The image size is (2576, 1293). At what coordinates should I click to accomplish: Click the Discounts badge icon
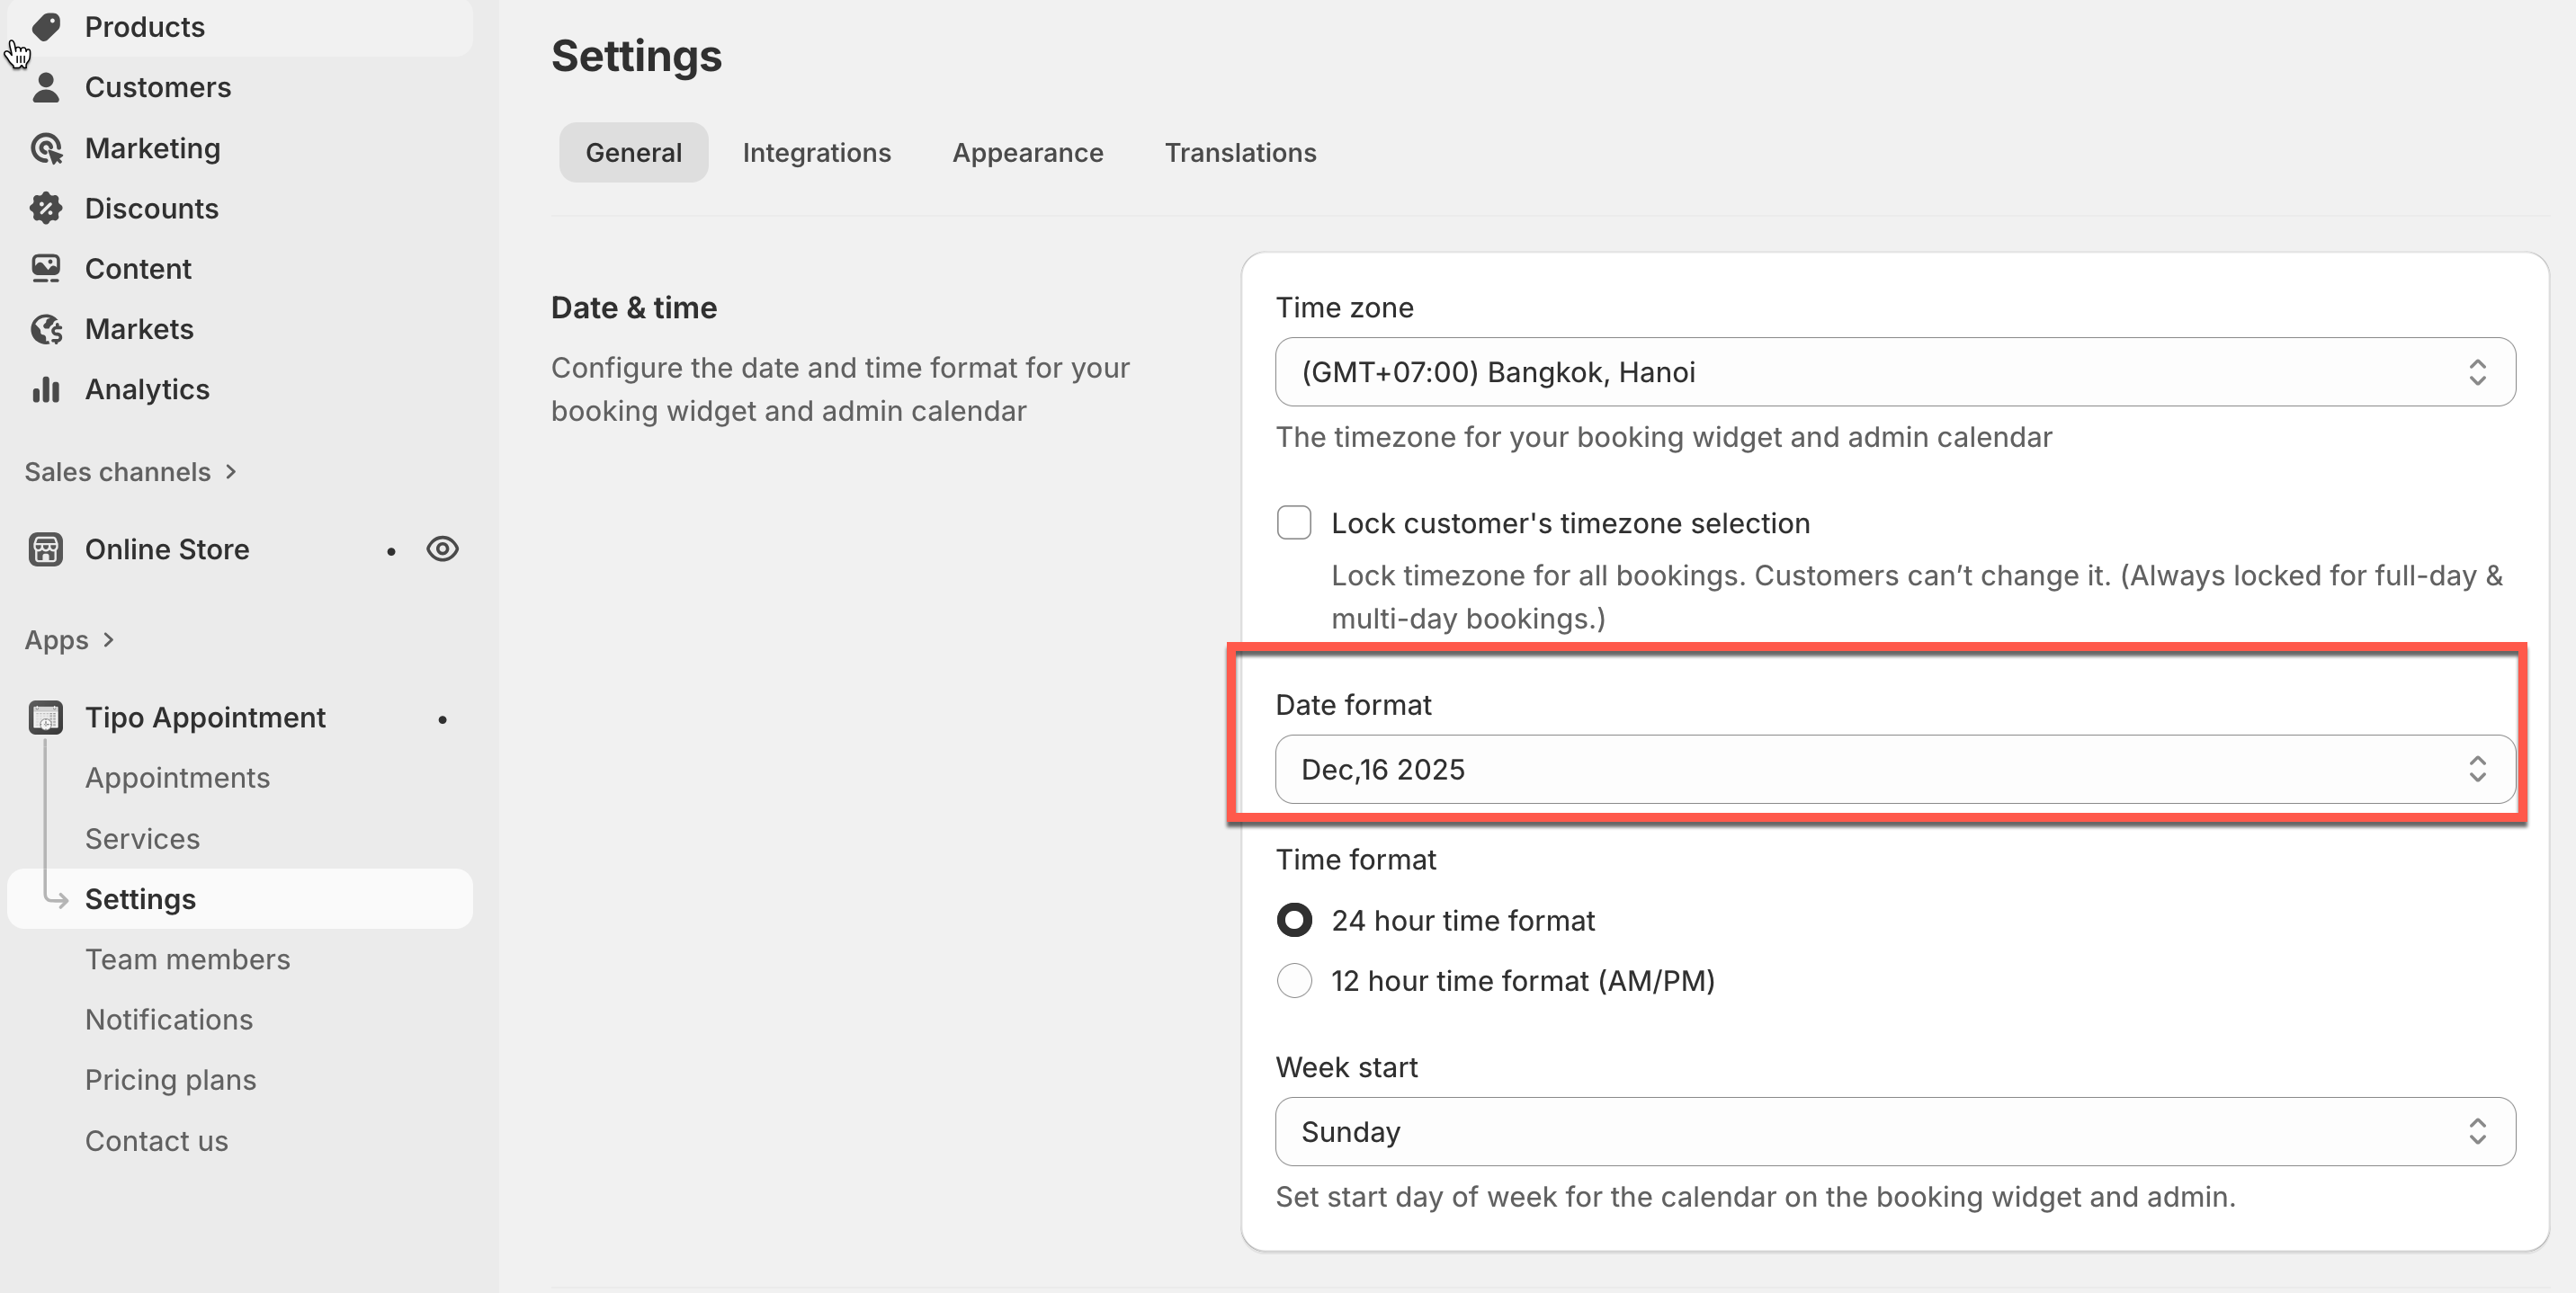point(46,208)
